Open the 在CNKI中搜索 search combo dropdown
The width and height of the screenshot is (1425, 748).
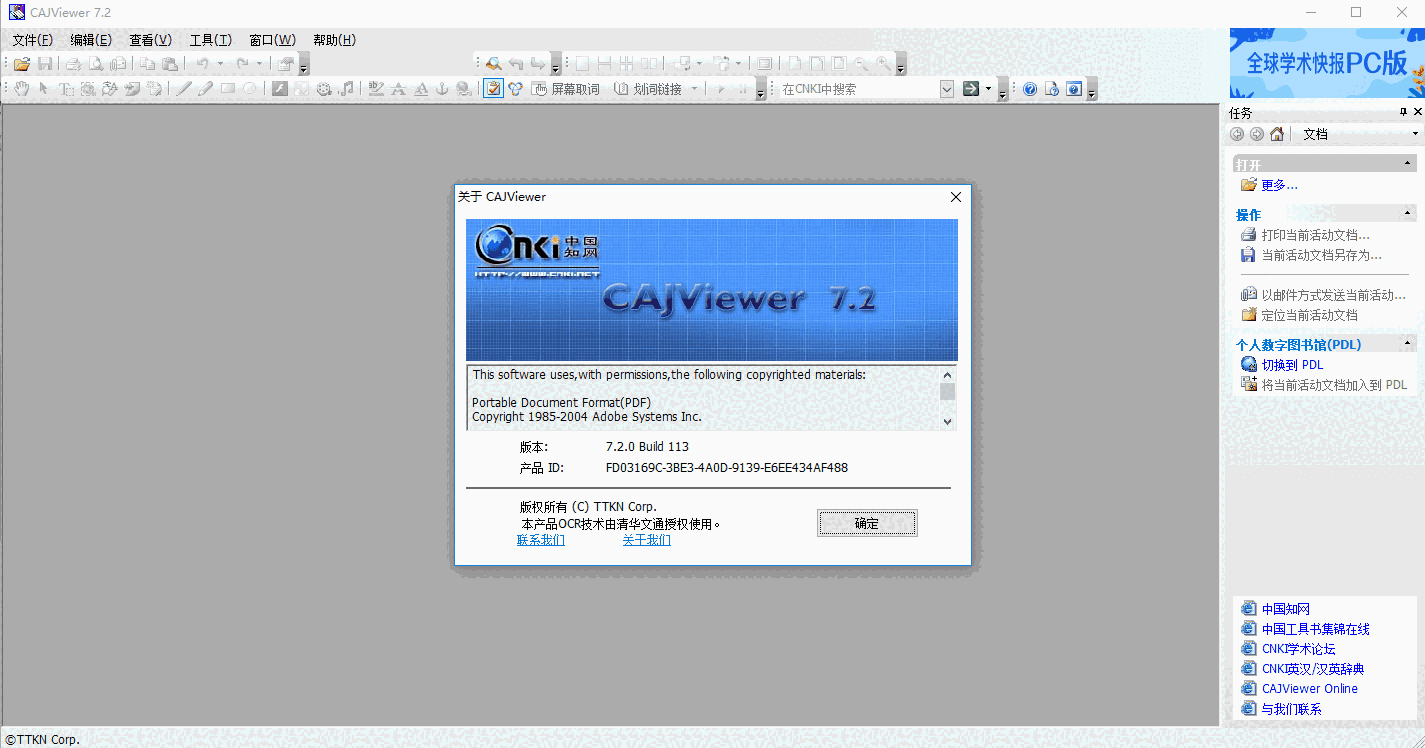click(x=947, y=89)
